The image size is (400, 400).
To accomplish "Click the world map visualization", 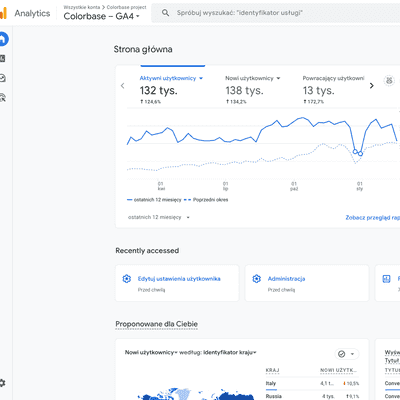I will coord(197,393).
